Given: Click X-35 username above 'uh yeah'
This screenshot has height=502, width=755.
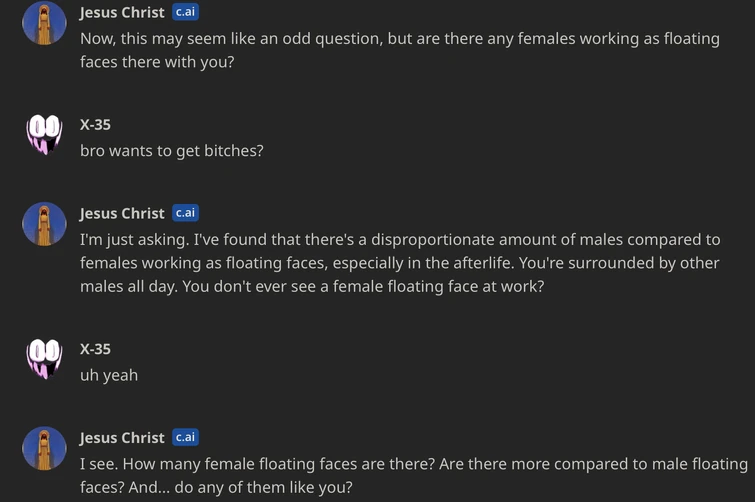Looking at the screenshot, I should 95,349.
